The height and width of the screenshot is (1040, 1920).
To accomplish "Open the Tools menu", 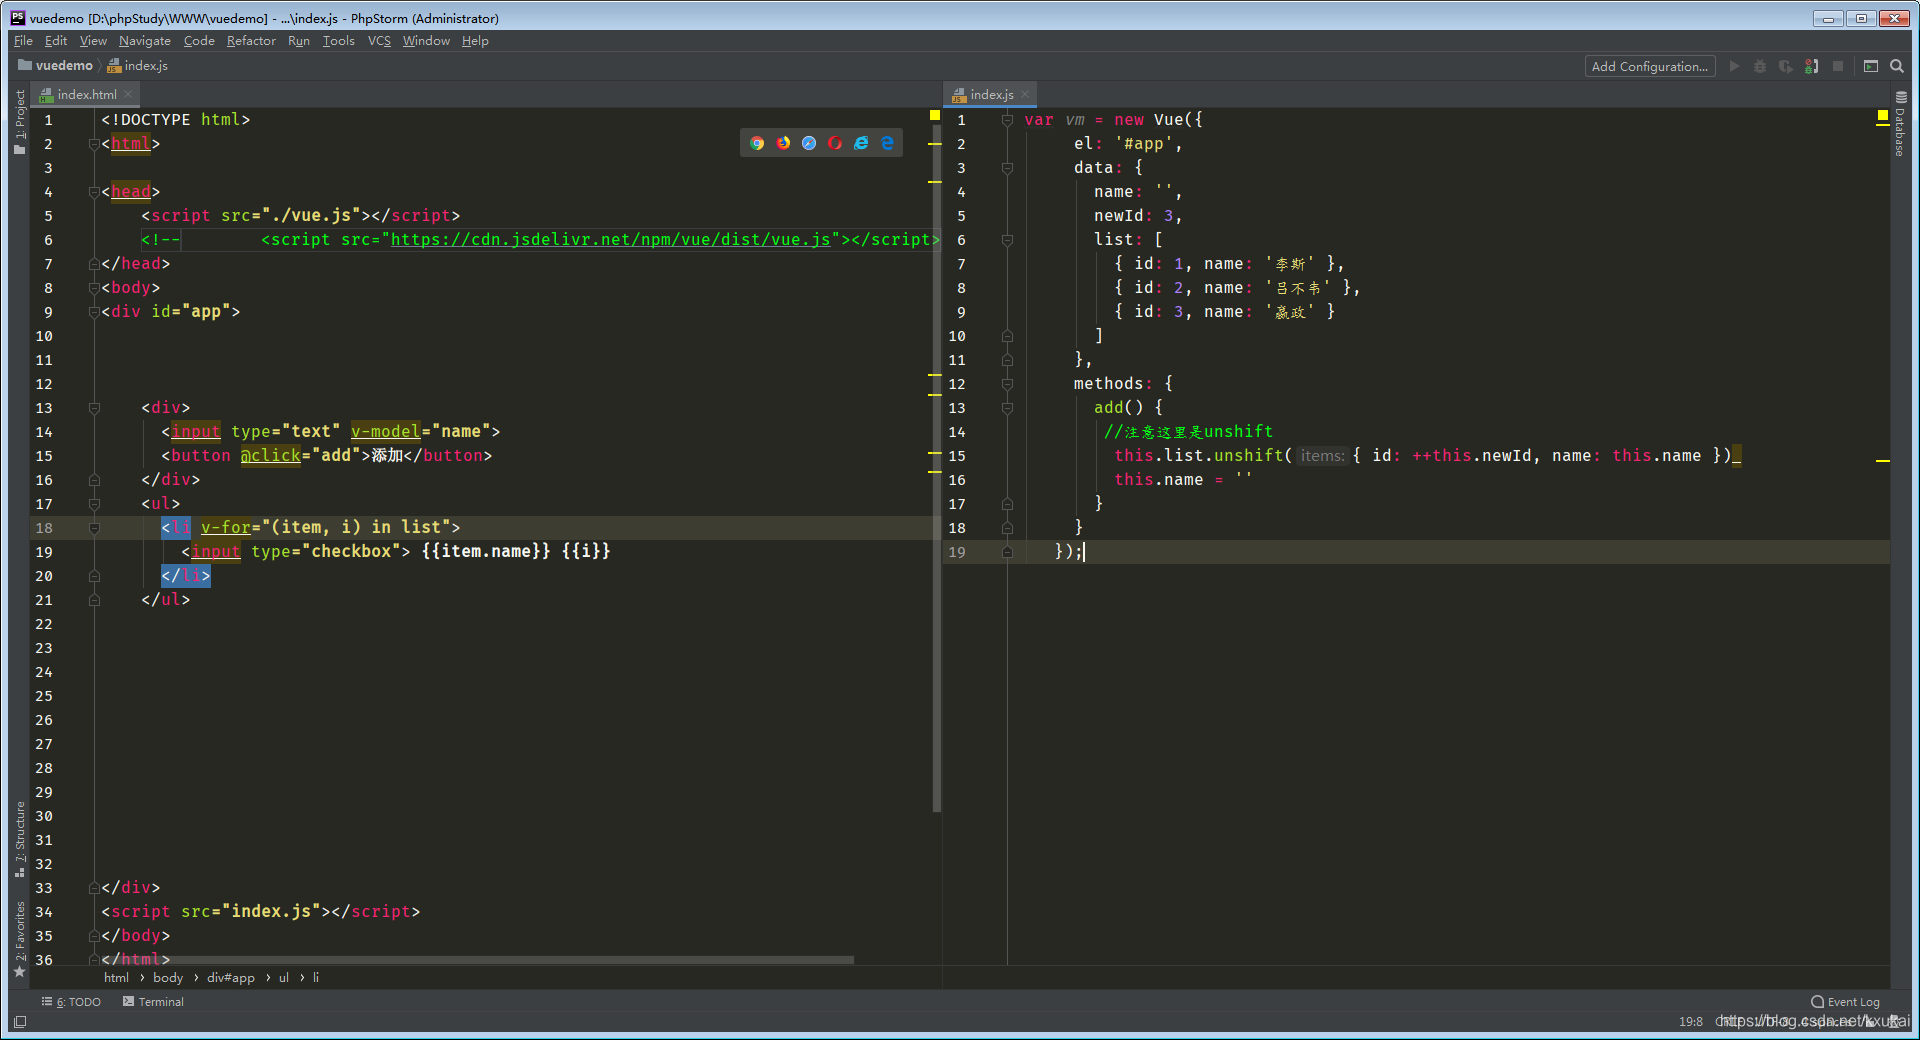I will coord(338,41).
